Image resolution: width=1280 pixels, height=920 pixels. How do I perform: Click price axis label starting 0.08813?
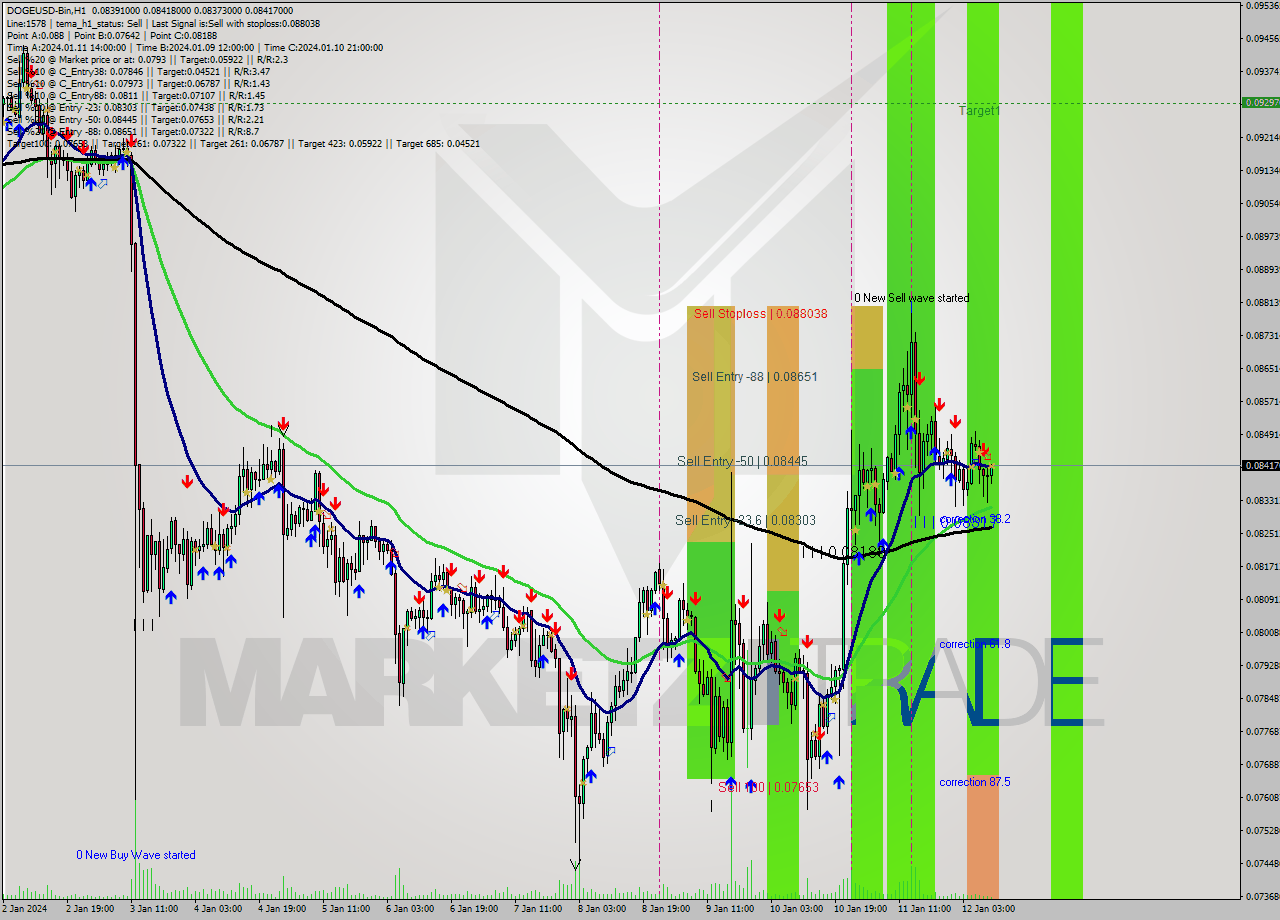[1262, 303]
